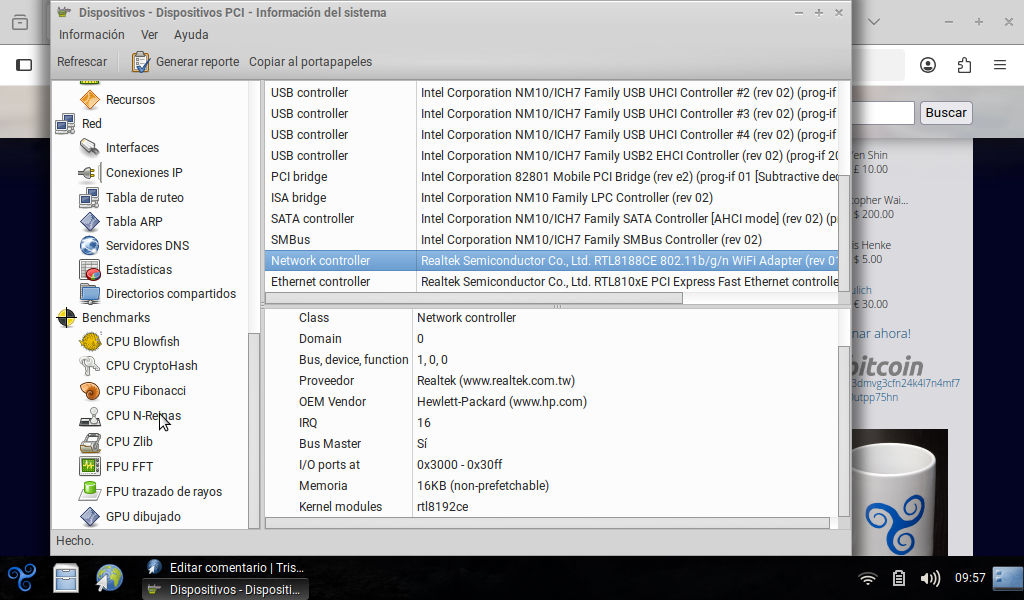Click the mug product thumbnail in browser

pyautogui.click(x=900, y=492)
